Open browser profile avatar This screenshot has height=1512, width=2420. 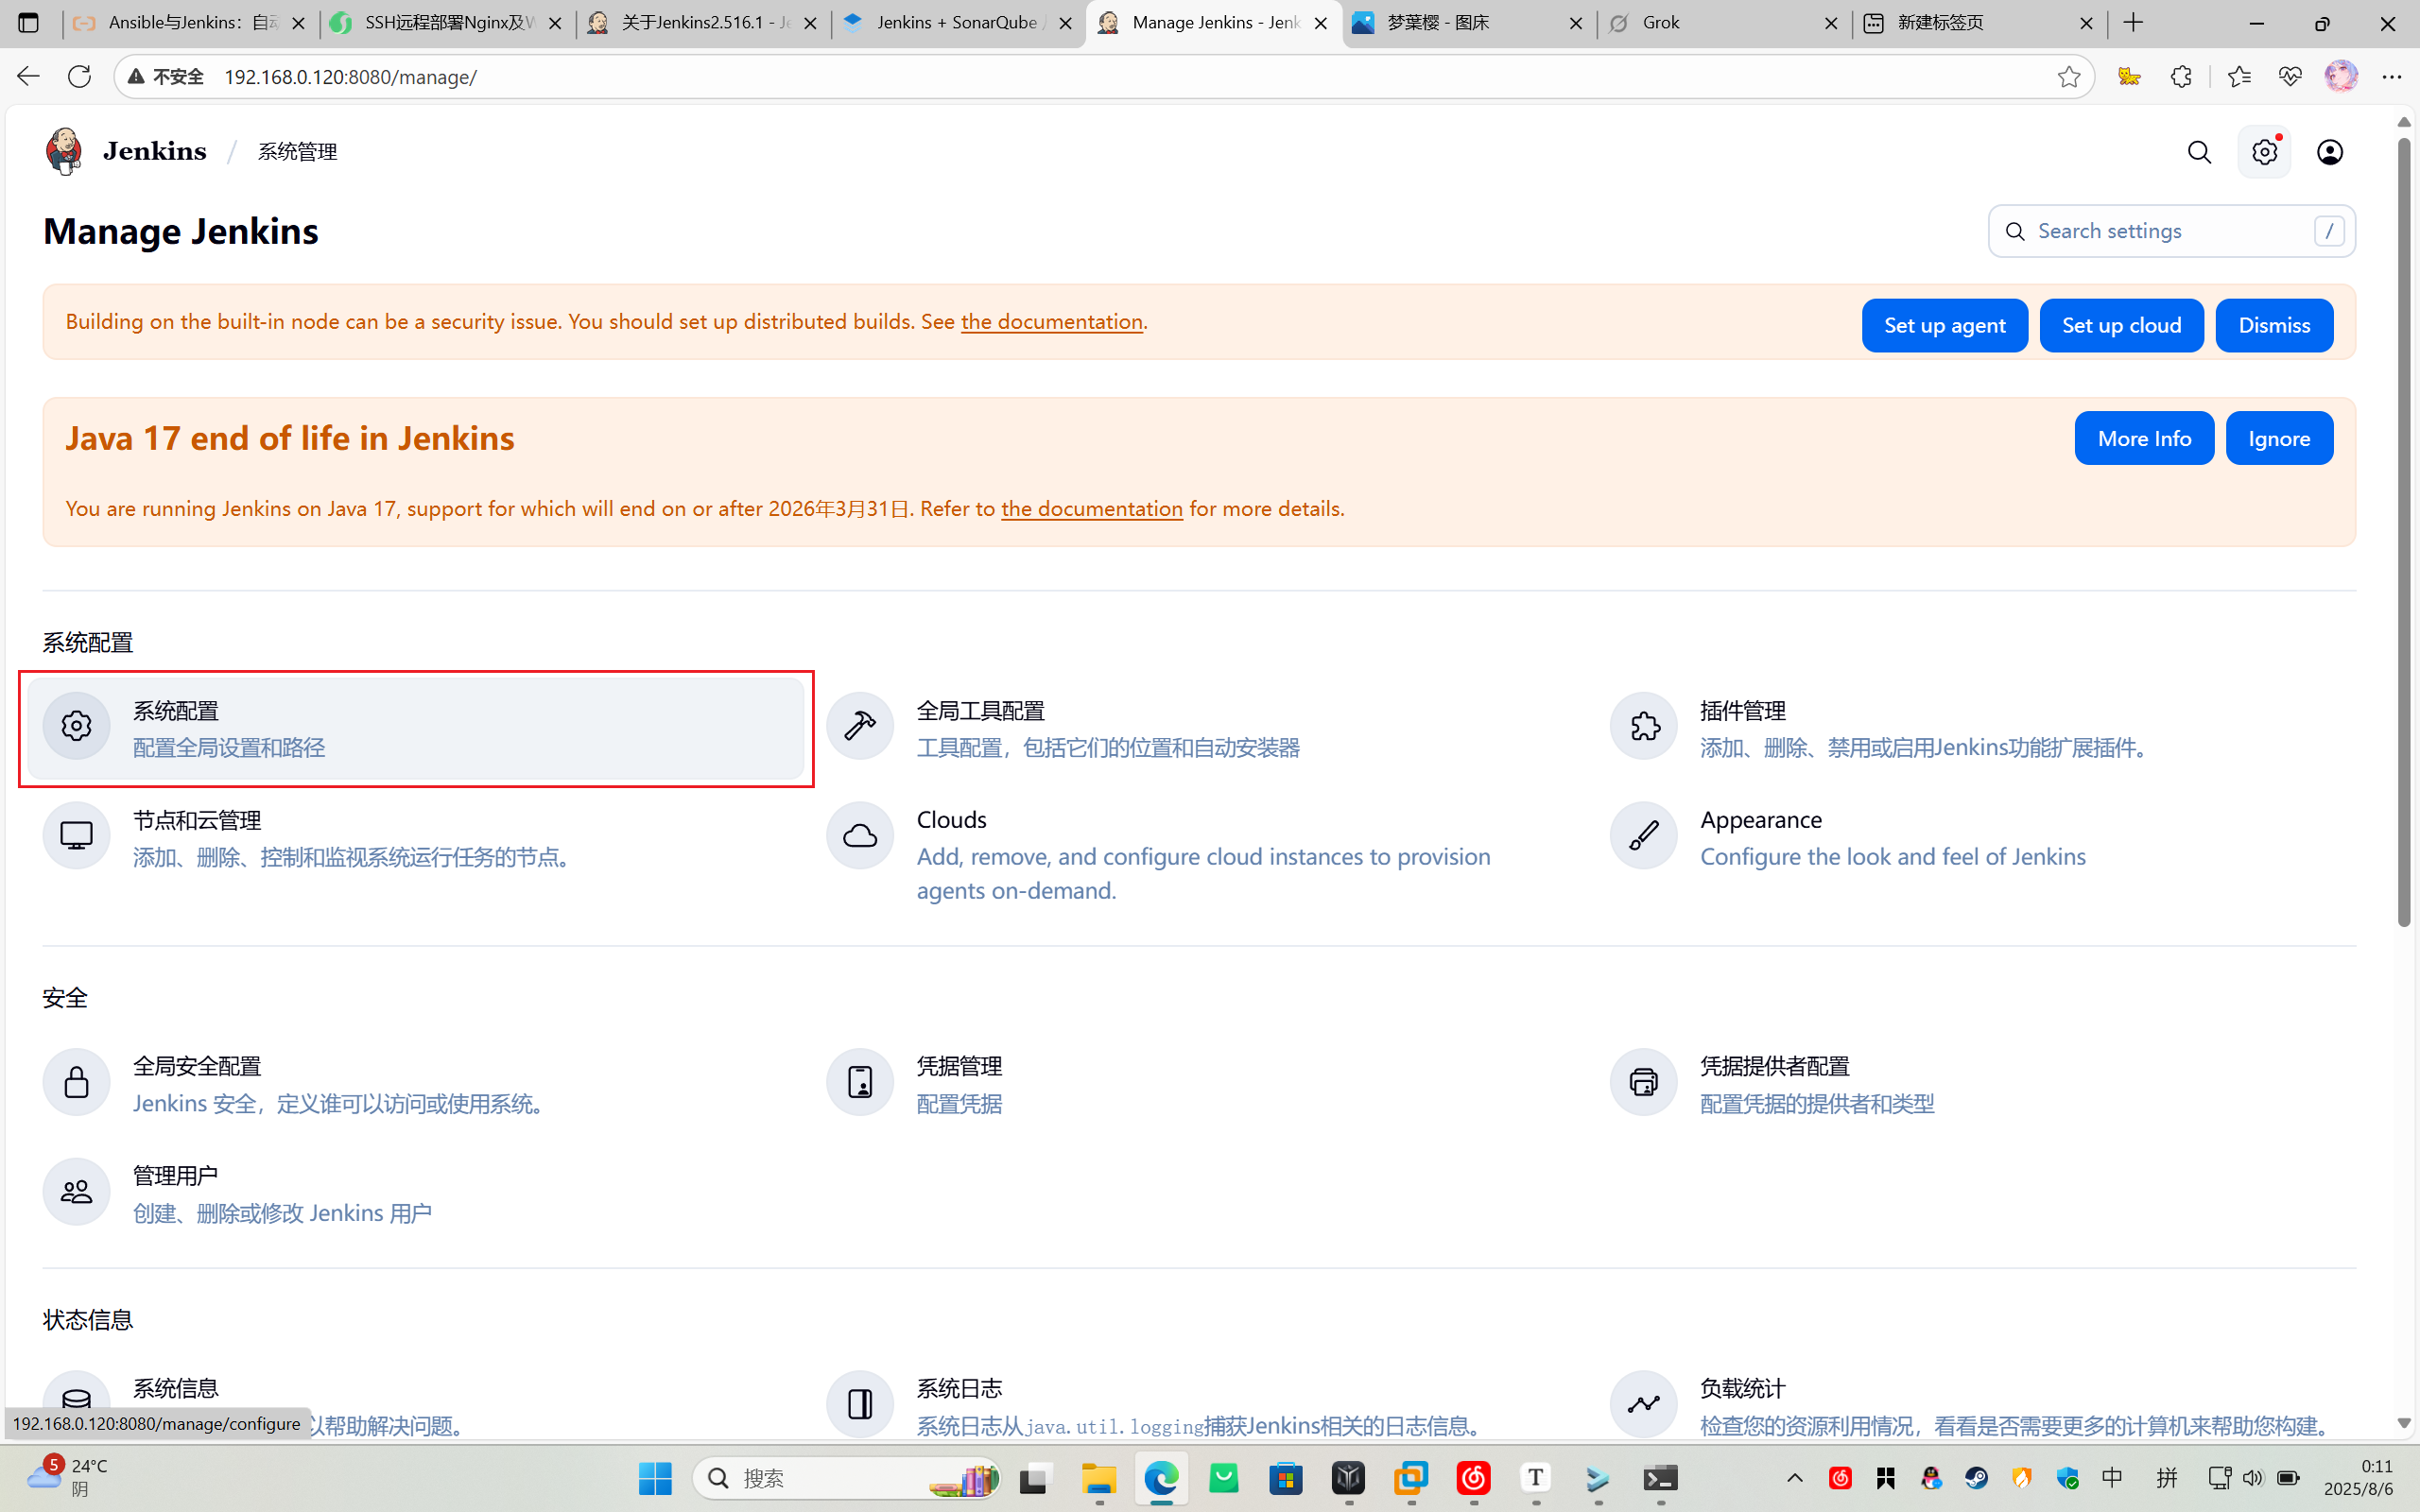(2341, 77)
